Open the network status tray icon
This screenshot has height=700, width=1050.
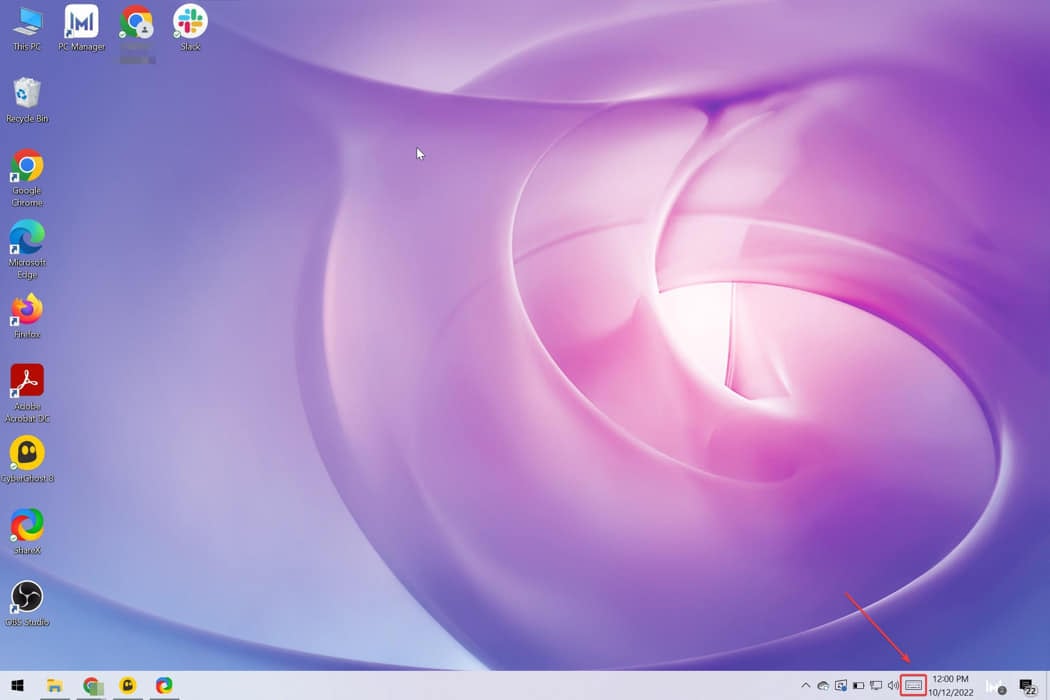[x=876, y=686]
